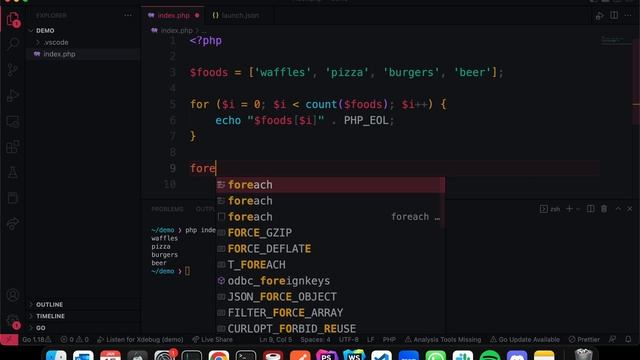Click Go 1.18 in status bar
The width and height of the screenshot is (640, 360).
[36, 340]
